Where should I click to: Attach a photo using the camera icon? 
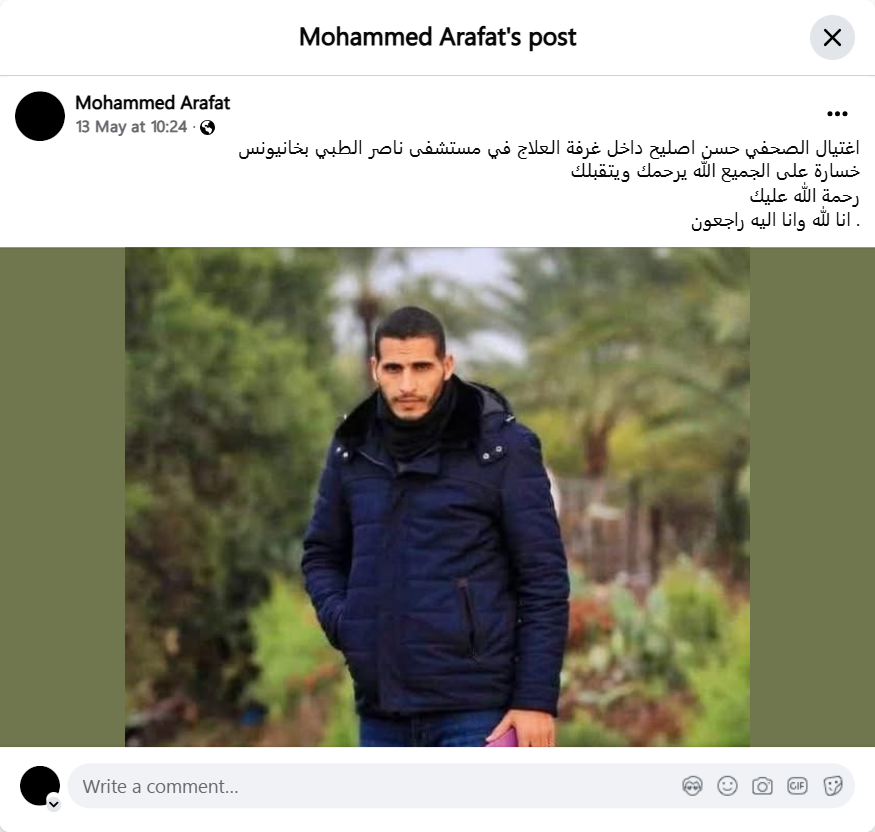(762, 786)
